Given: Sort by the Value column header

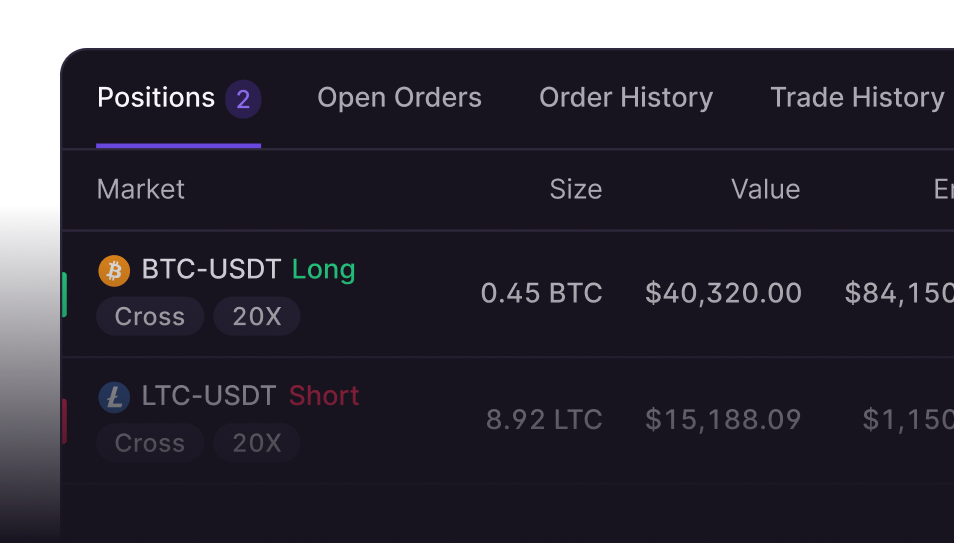Looking at the screenshot, I should click(x=766, y=190).
